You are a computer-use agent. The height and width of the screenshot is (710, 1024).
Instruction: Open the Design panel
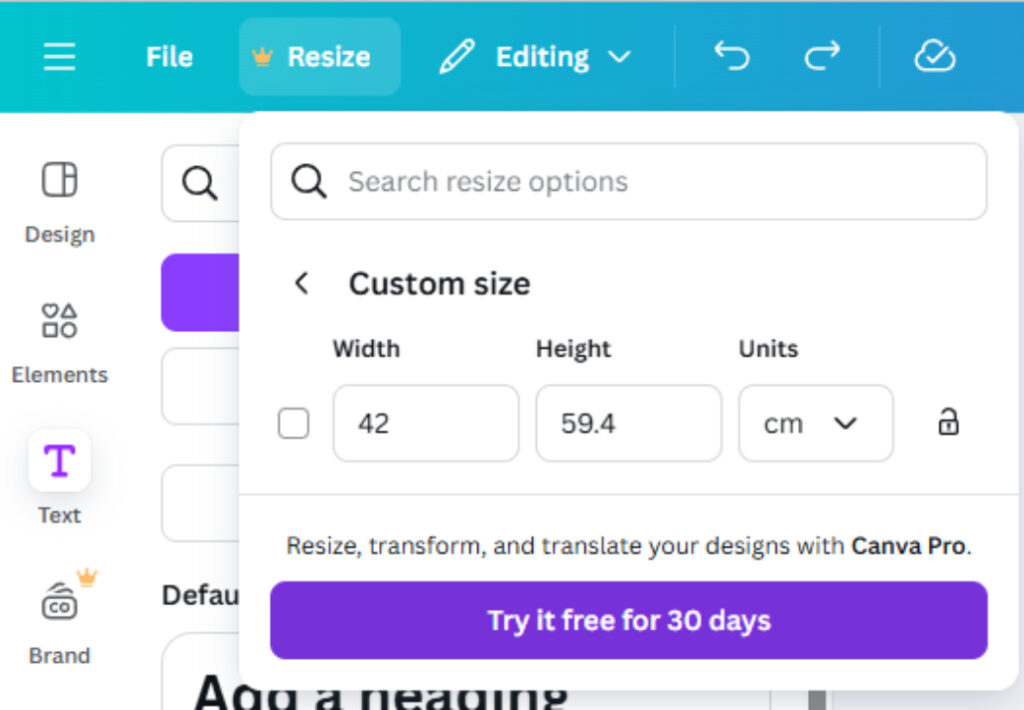point(59,200)
